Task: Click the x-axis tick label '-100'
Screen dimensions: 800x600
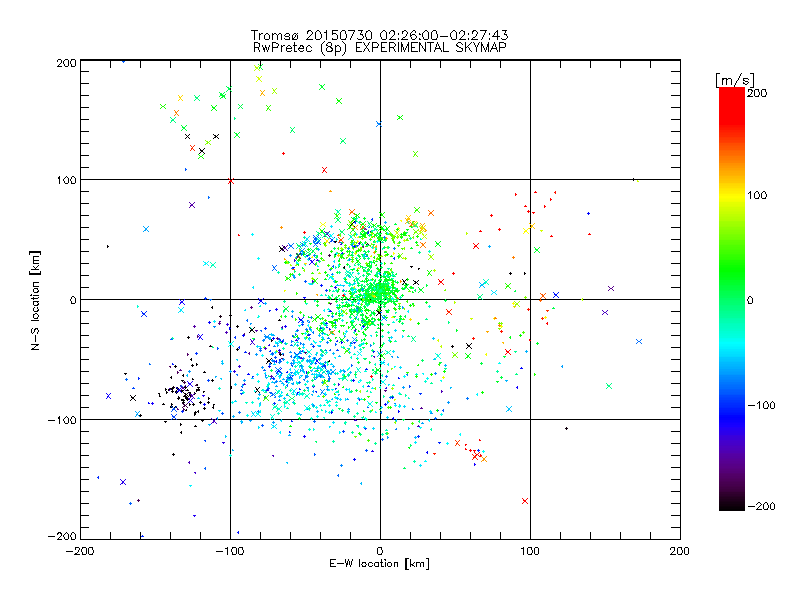Action: [230, 551]
